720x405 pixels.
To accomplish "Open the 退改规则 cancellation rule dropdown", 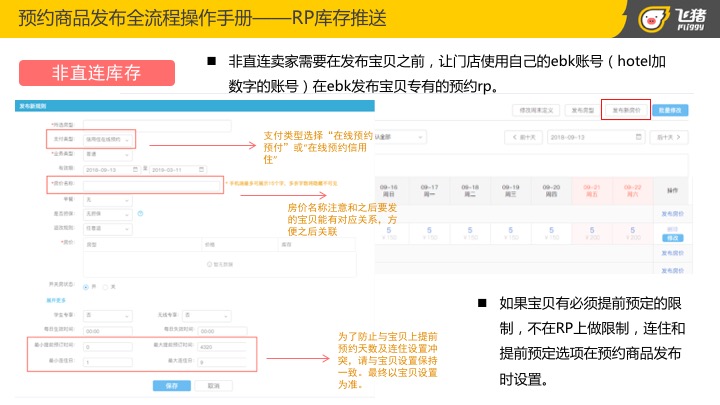I will (x=108, y=228).
